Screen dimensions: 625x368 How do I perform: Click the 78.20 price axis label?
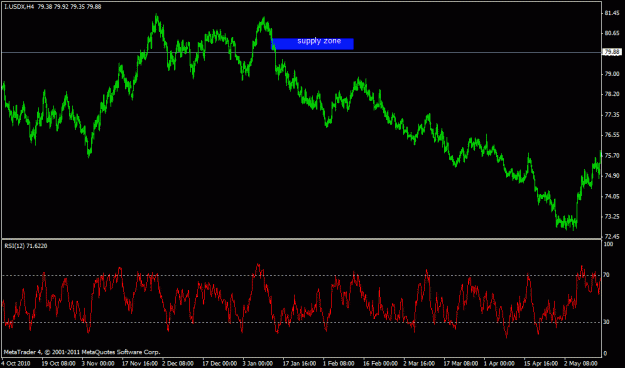tap(612, 94)
